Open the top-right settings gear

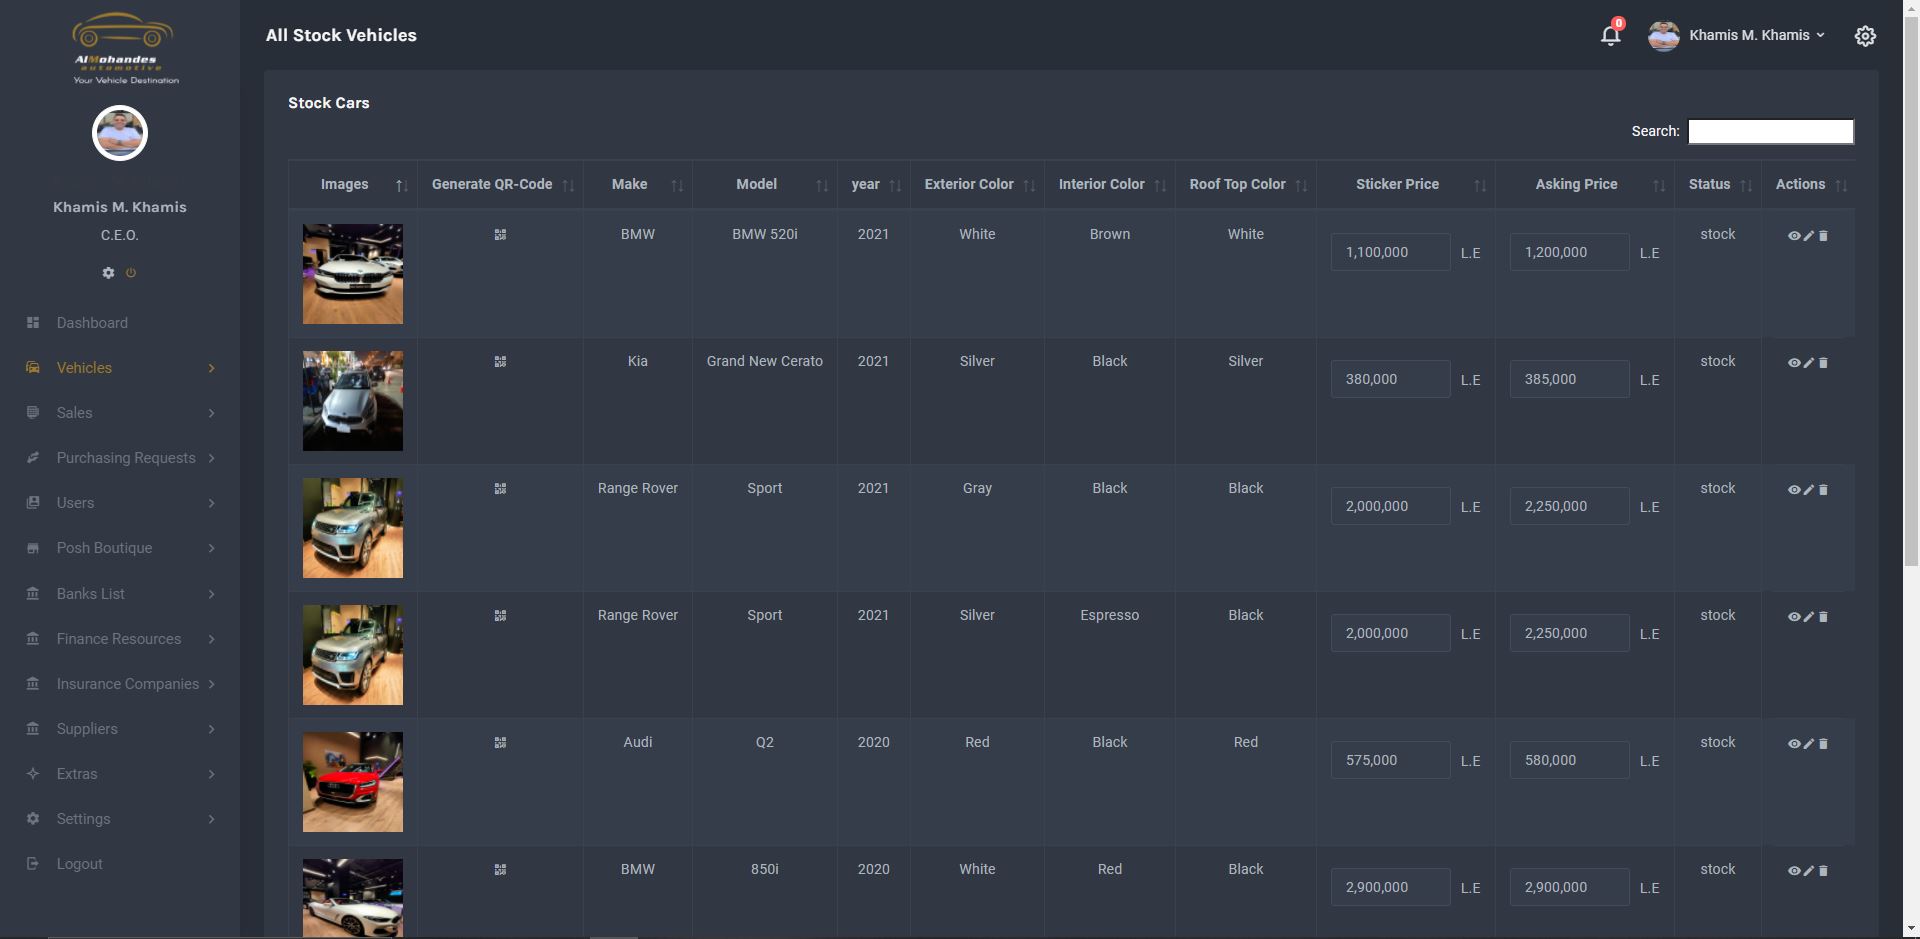coord(1865,36)
